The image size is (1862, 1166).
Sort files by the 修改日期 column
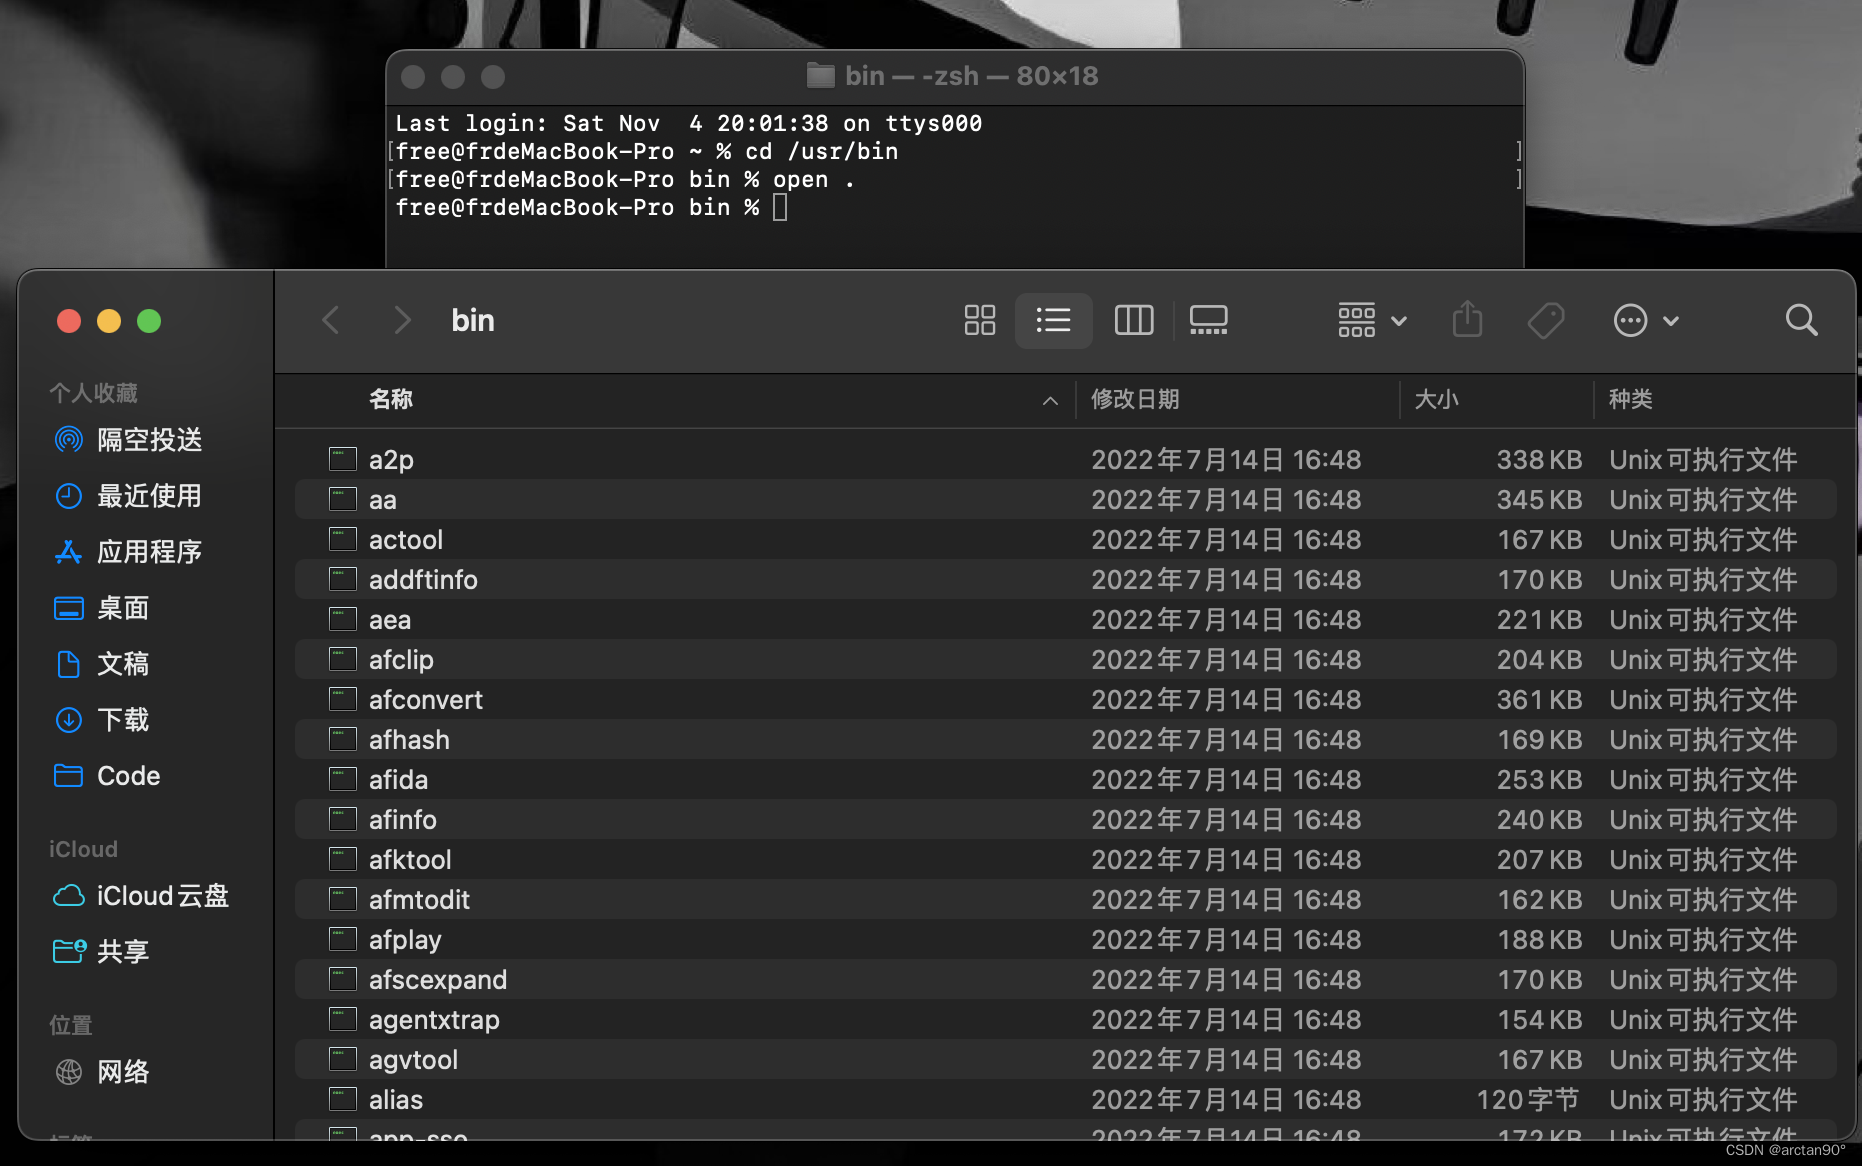[x=1135, y=399]
